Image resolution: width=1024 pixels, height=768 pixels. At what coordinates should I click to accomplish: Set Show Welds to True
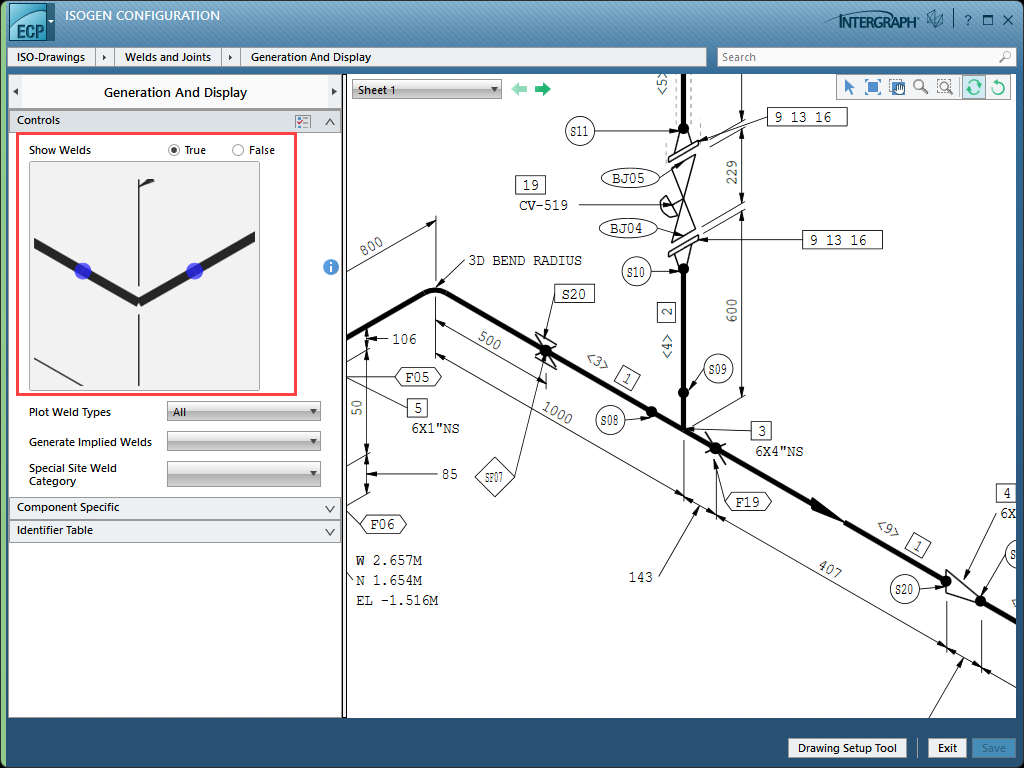(x=175, y=150)
